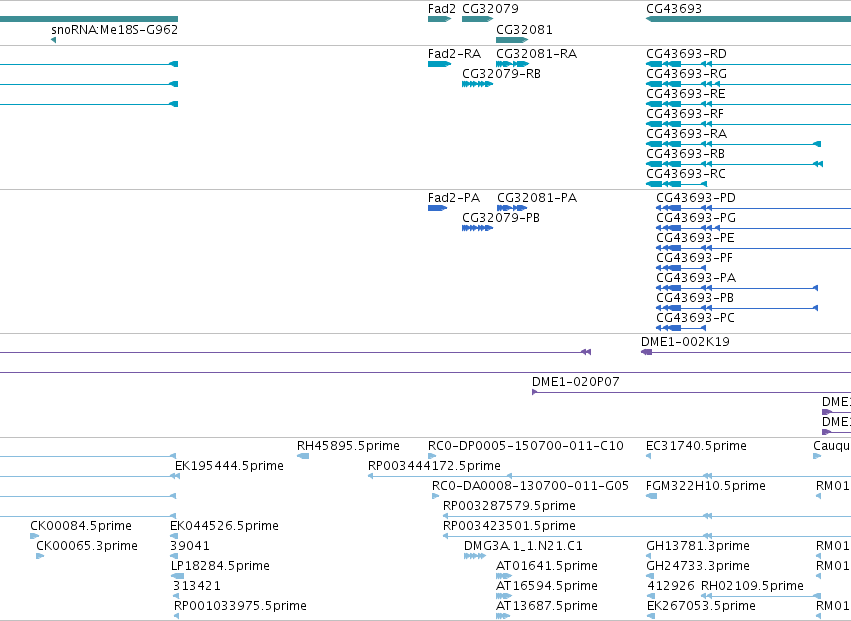This screenshot has height=621, width=851.
Task: Click the DME1-002K19 clone label
Action: [685, 342]
